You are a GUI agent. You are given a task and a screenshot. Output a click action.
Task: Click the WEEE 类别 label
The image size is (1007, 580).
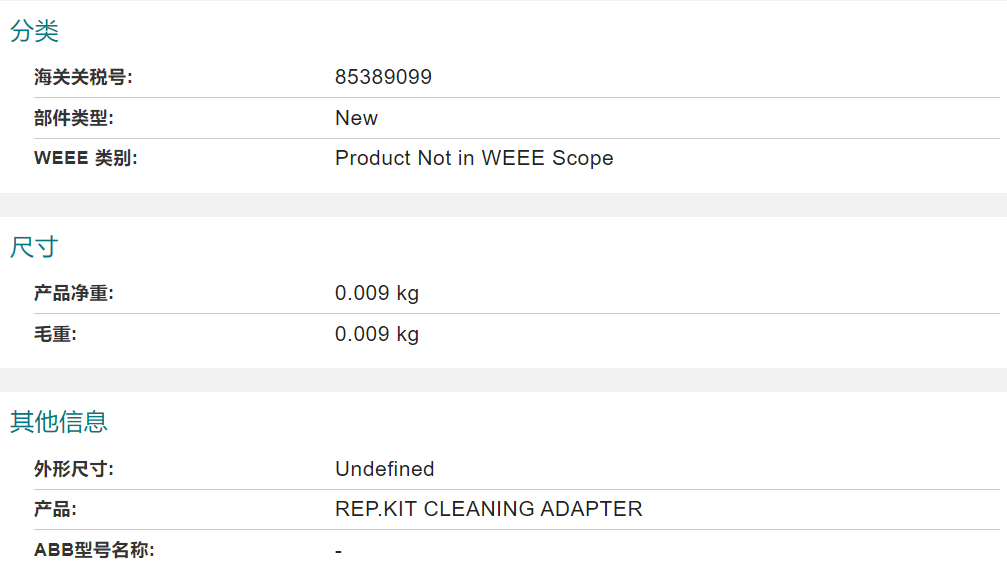coord(85,158)
